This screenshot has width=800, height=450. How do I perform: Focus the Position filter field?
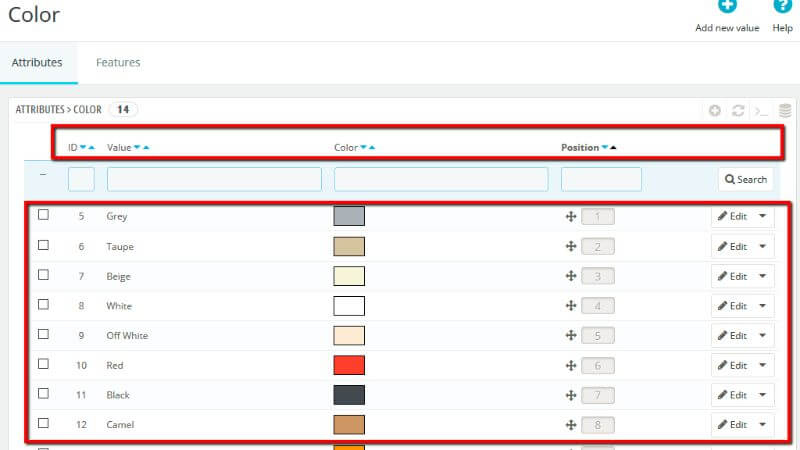[601, 179]
